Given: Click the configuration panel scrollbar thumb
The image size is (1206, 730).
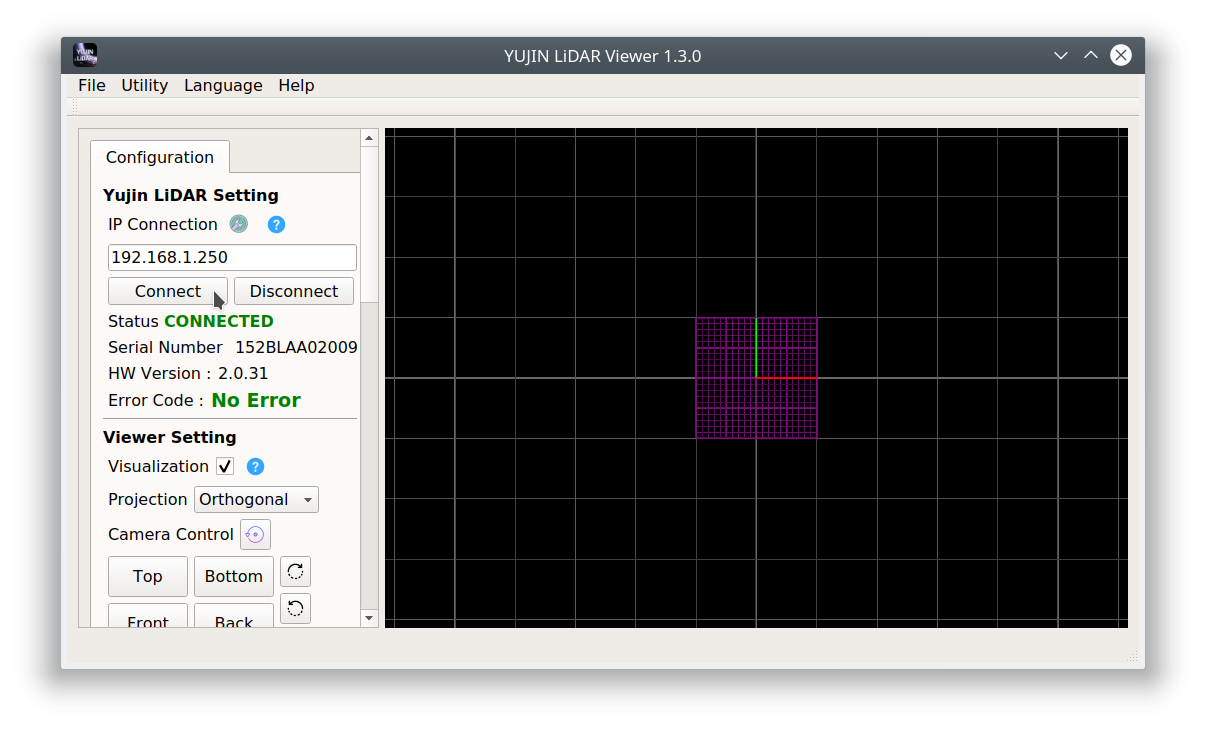Looking at the screenshot, I should [x=370, y=224].
